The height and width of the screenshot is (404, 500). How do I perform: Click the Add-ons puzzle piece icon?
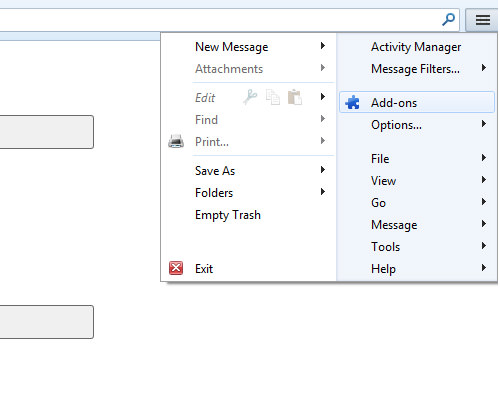(352, 102)
